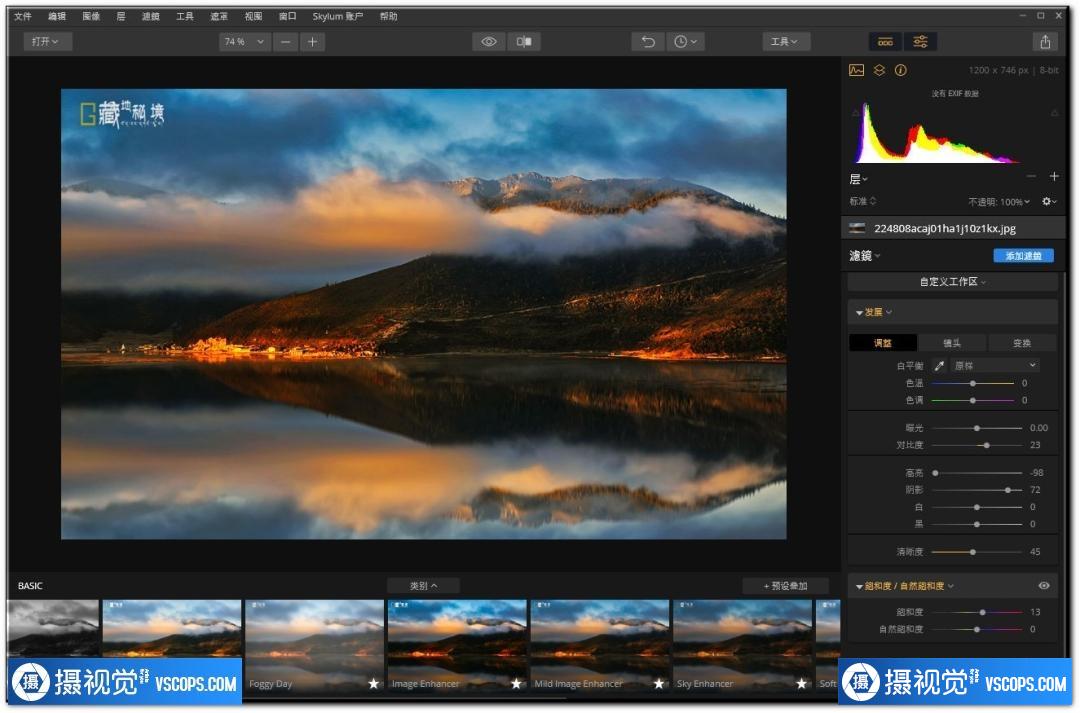This screenshot has height=713, width=1080.
Task: Adjust the 阴影 shadows slider
Action: point(977,490)
